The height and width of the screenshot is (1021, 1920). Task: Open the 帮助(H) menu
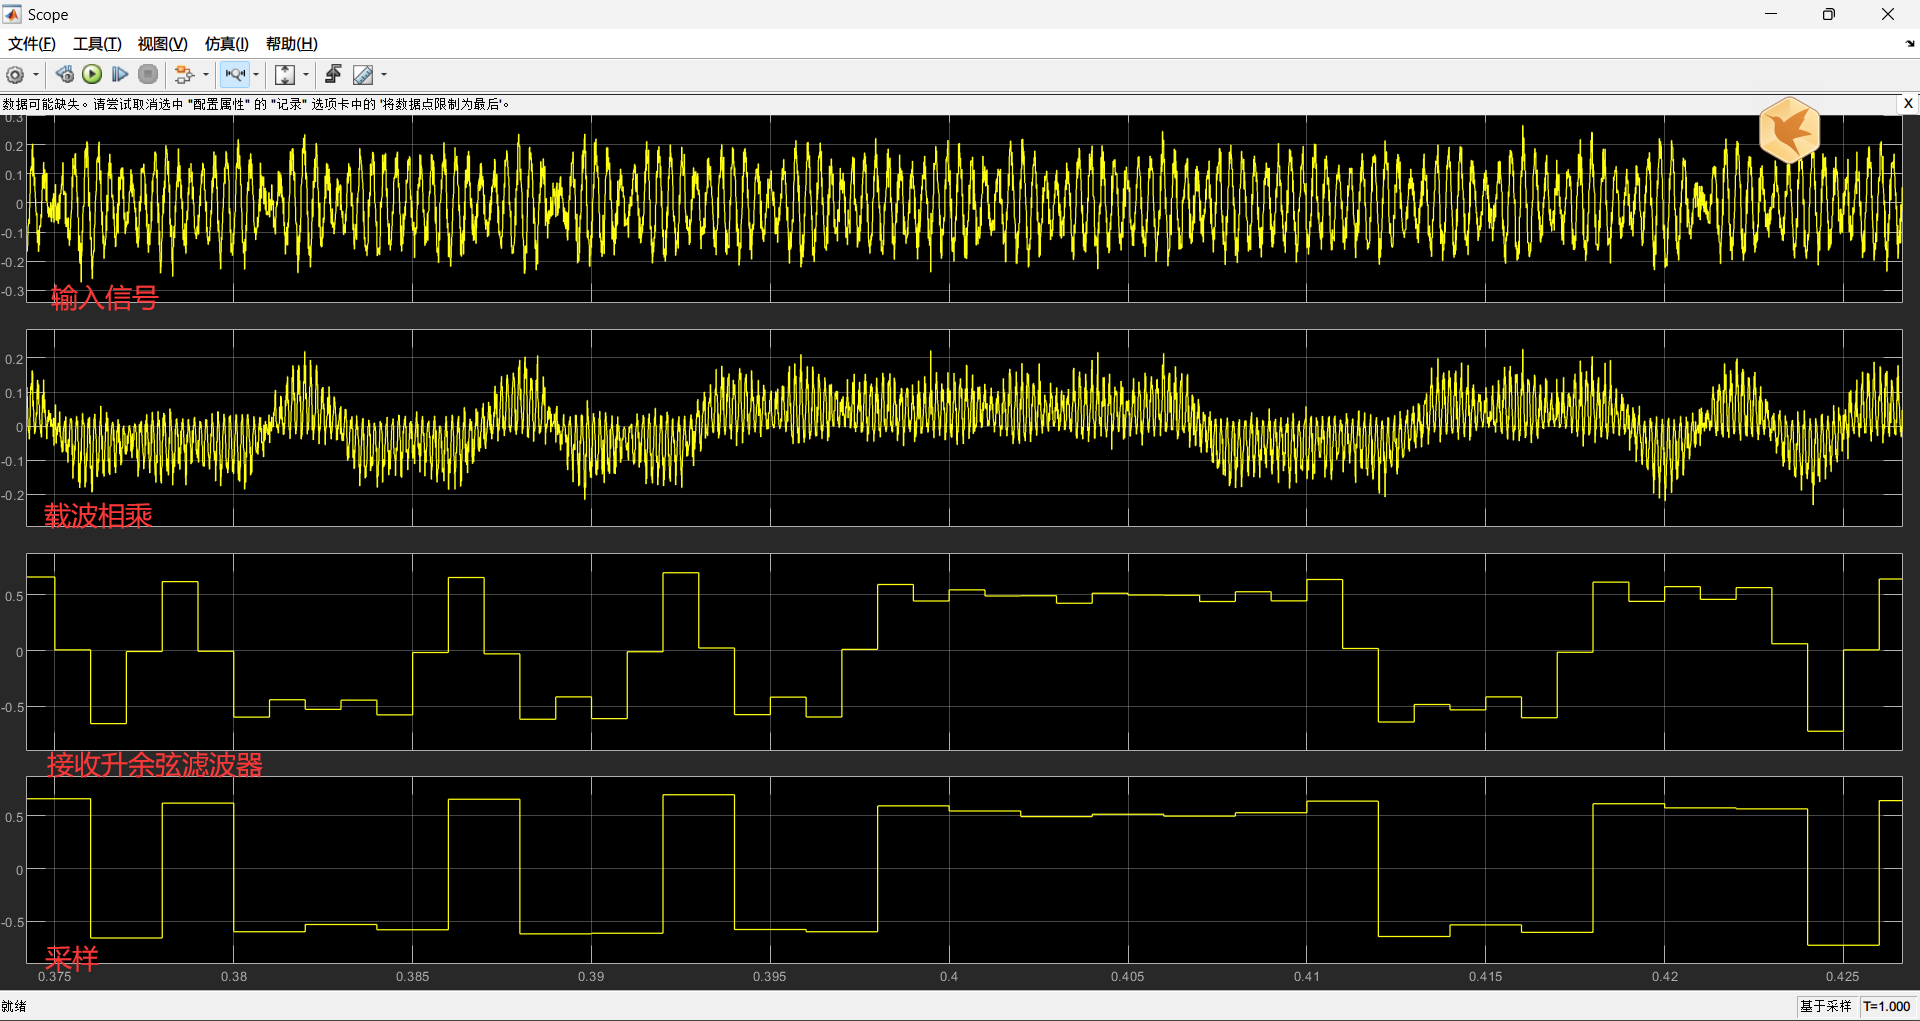(291, 44)
